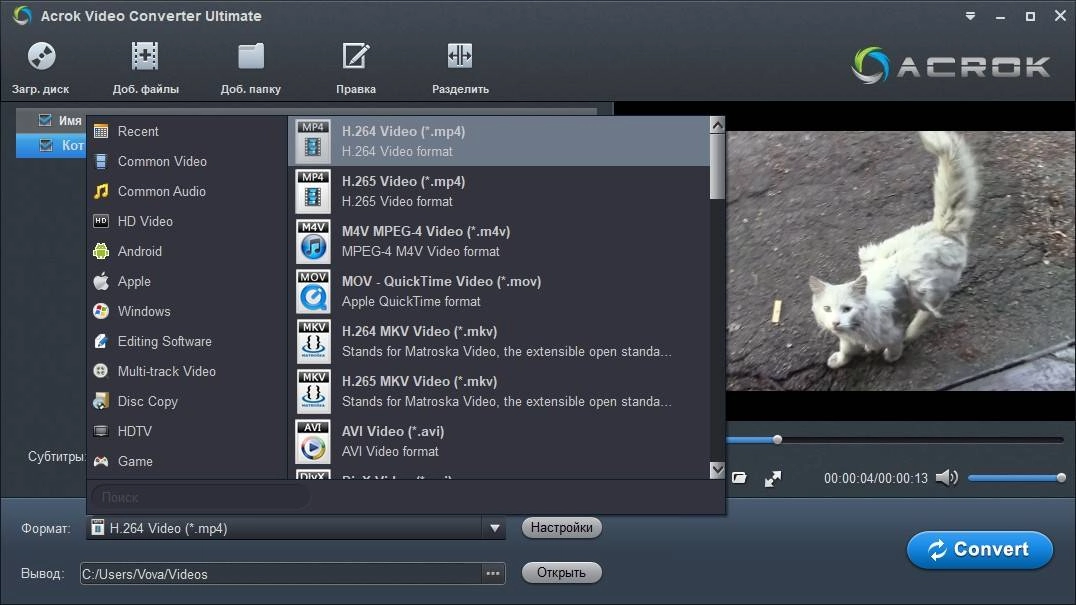Viewport: 1076px width, 605px height.
Task: Click the 'Apple QuickTime format' description text
Action: pos(411,301)
